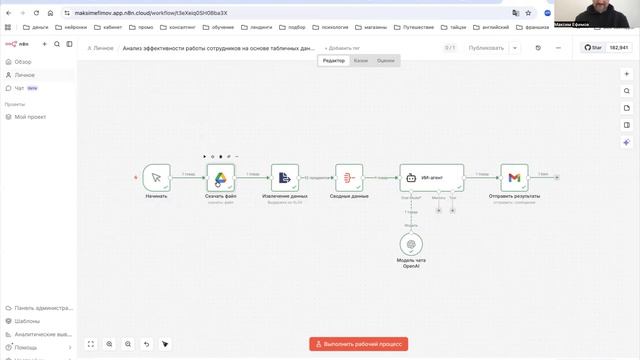The image size is (640, 360).
Task: Run workflow with Выполнить рабочий процесс
Action: coord(358,344)
